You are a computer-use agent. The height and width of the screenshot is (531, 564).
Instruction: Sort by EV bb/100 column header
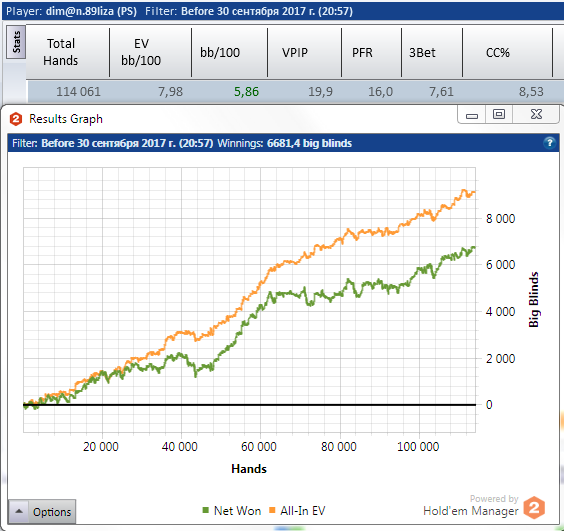150,52
